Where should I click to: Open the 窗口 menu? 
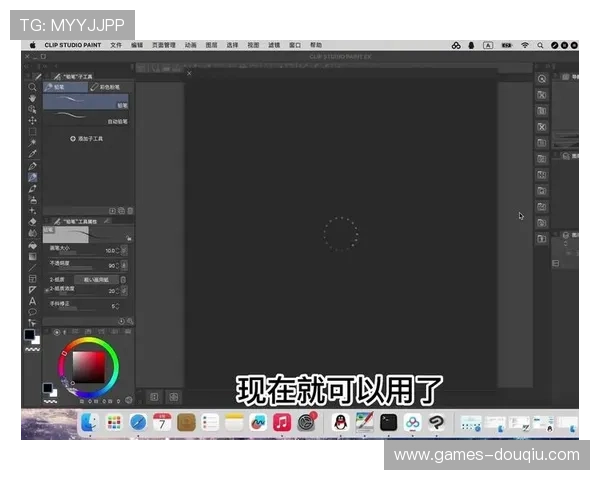295,45
